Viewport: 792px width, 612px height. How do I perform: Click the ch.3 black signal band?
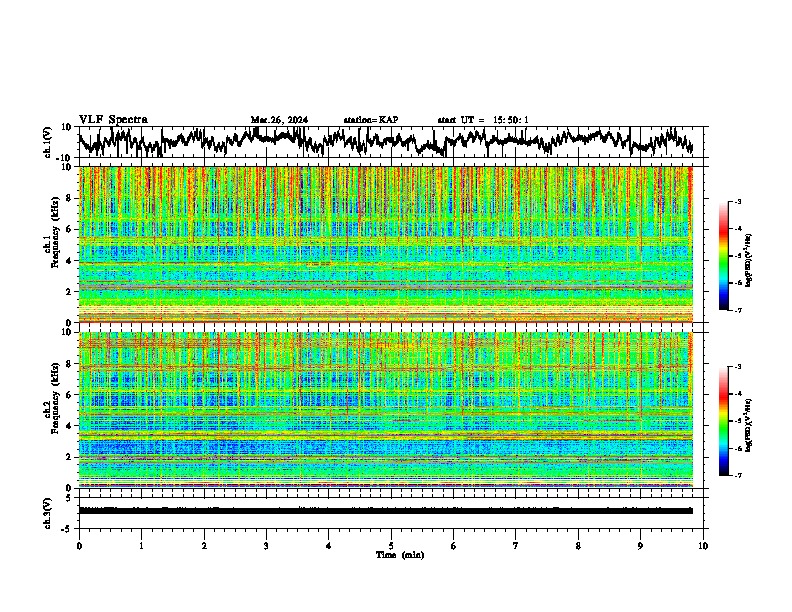(386, 511)
